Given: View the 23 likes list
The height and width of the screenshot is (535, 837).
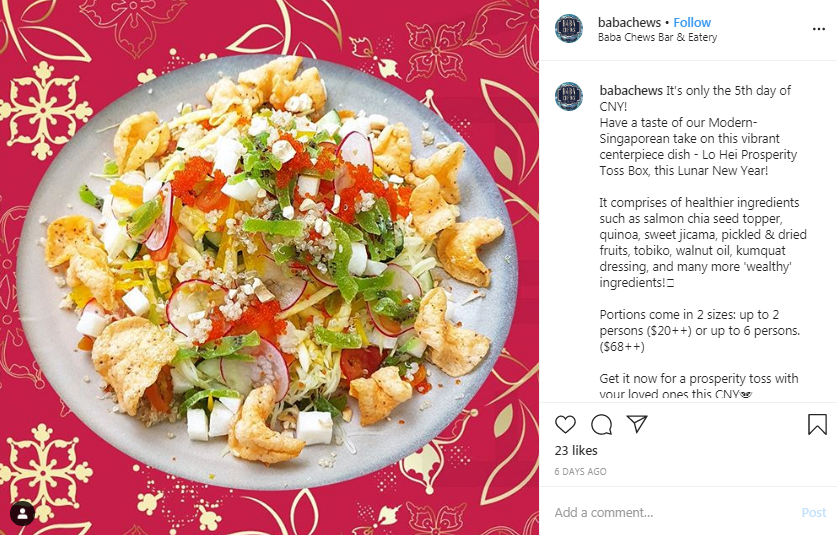Looking at the screenshot, I should [576, 451].
